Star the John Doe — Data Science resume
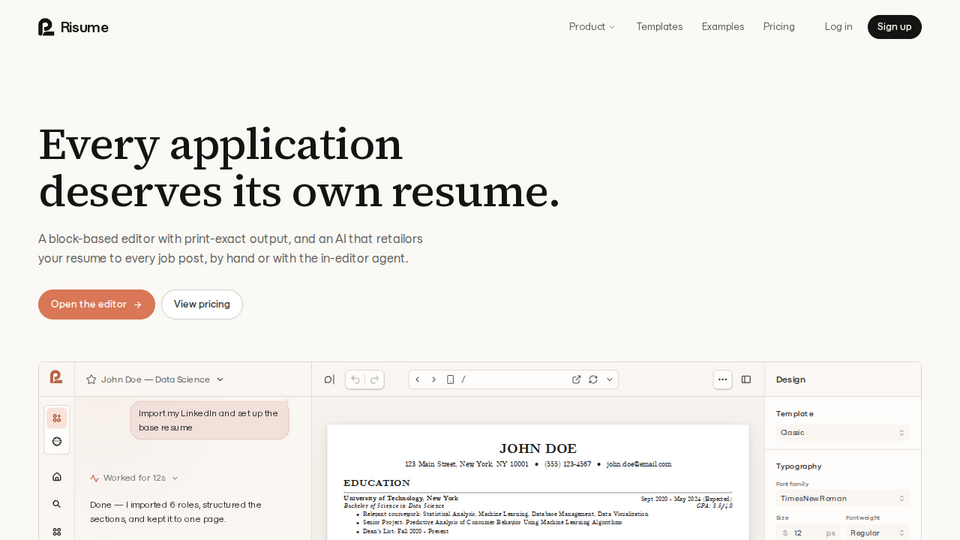This screenshot has width=960, height=540. 91,380
